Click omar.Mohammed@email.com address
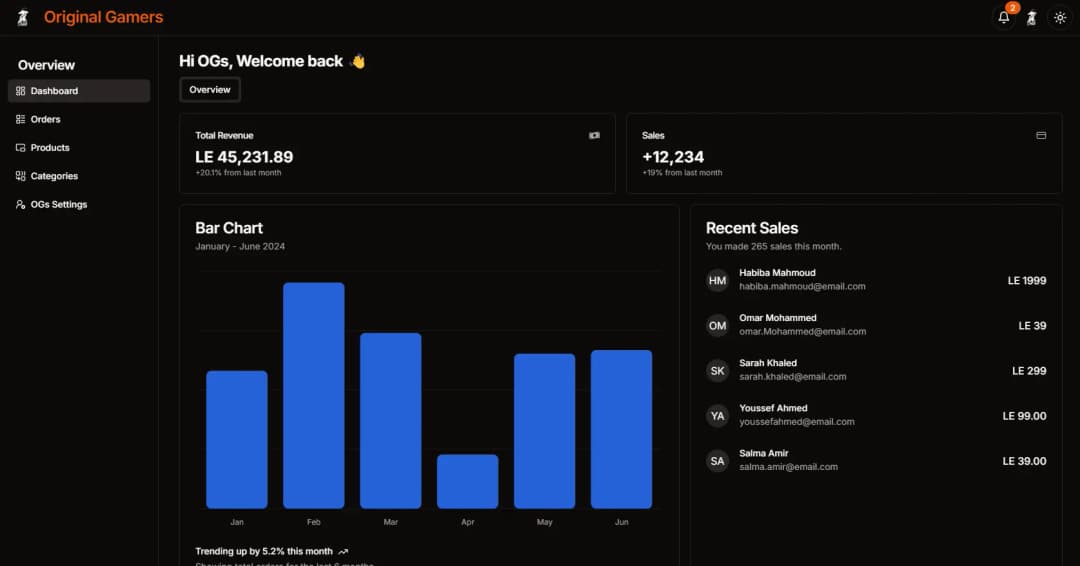This screenshot has width=1080, height=566. 802,331
